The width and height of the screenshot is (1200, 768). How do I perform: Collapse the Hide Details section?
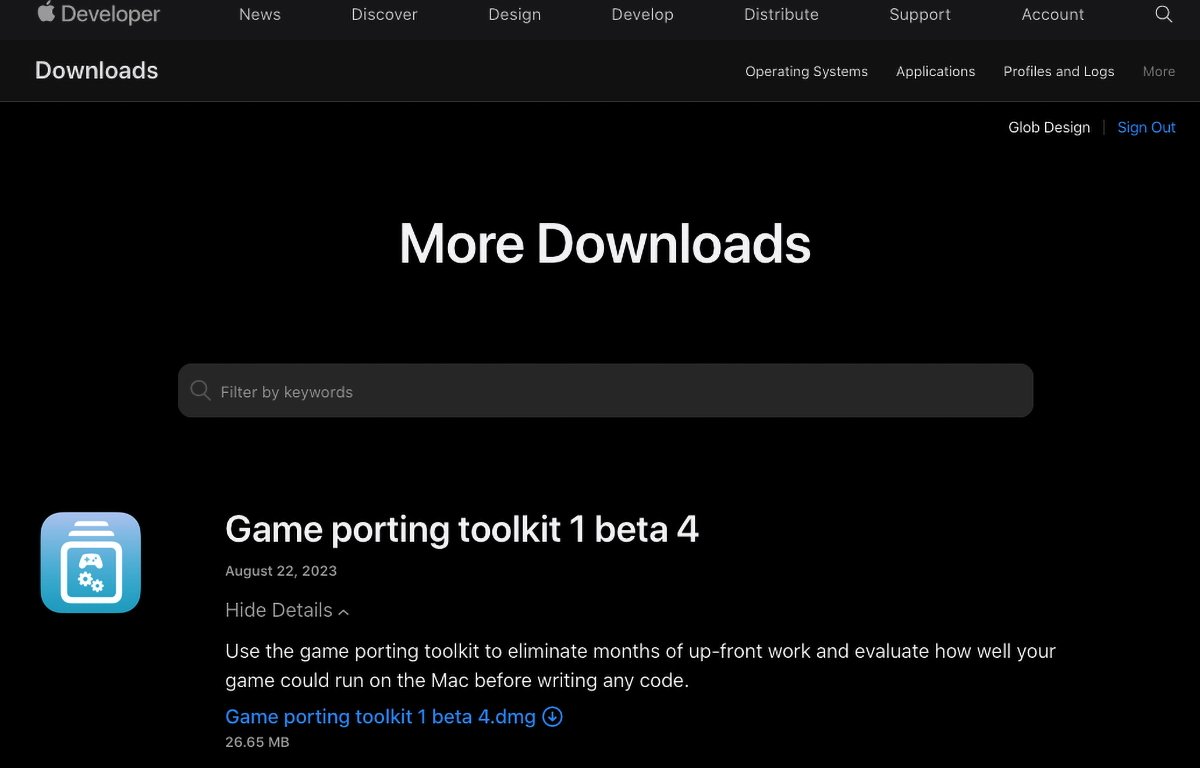[287, 610]
